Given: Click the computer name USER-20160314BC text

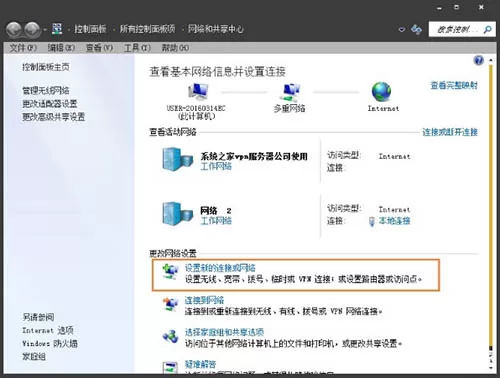Looking at the screenshot, I should 196,108.
